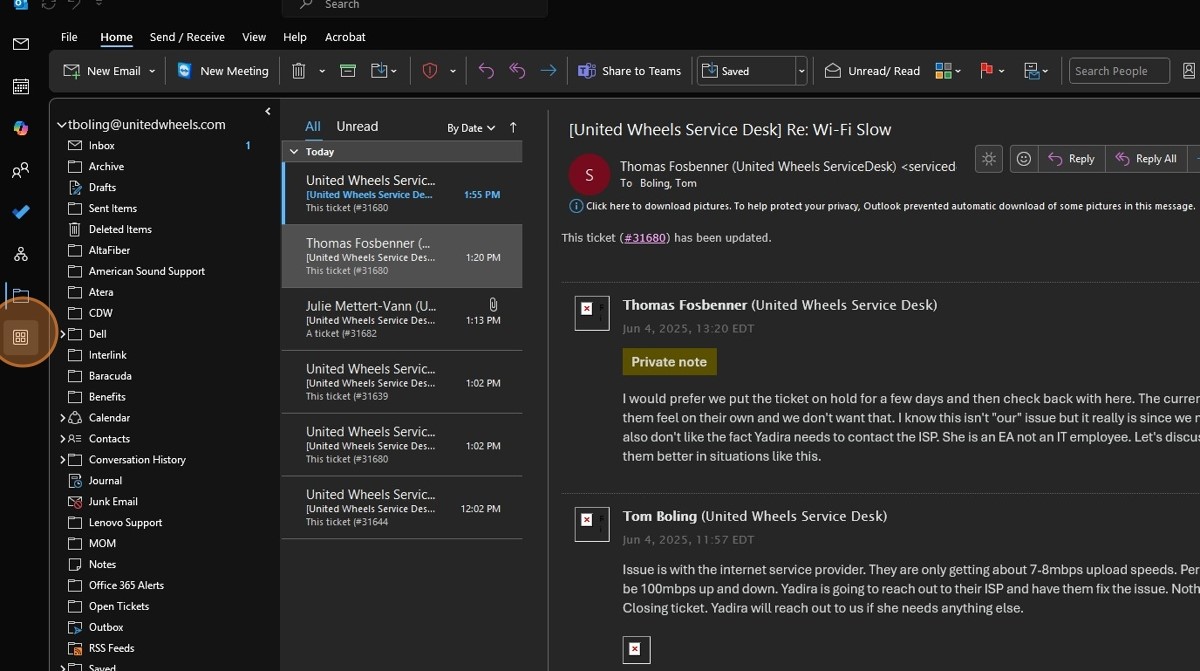Reverse the sort order with the up arrow
1200x671 pixels.
(x=513, y=128)
